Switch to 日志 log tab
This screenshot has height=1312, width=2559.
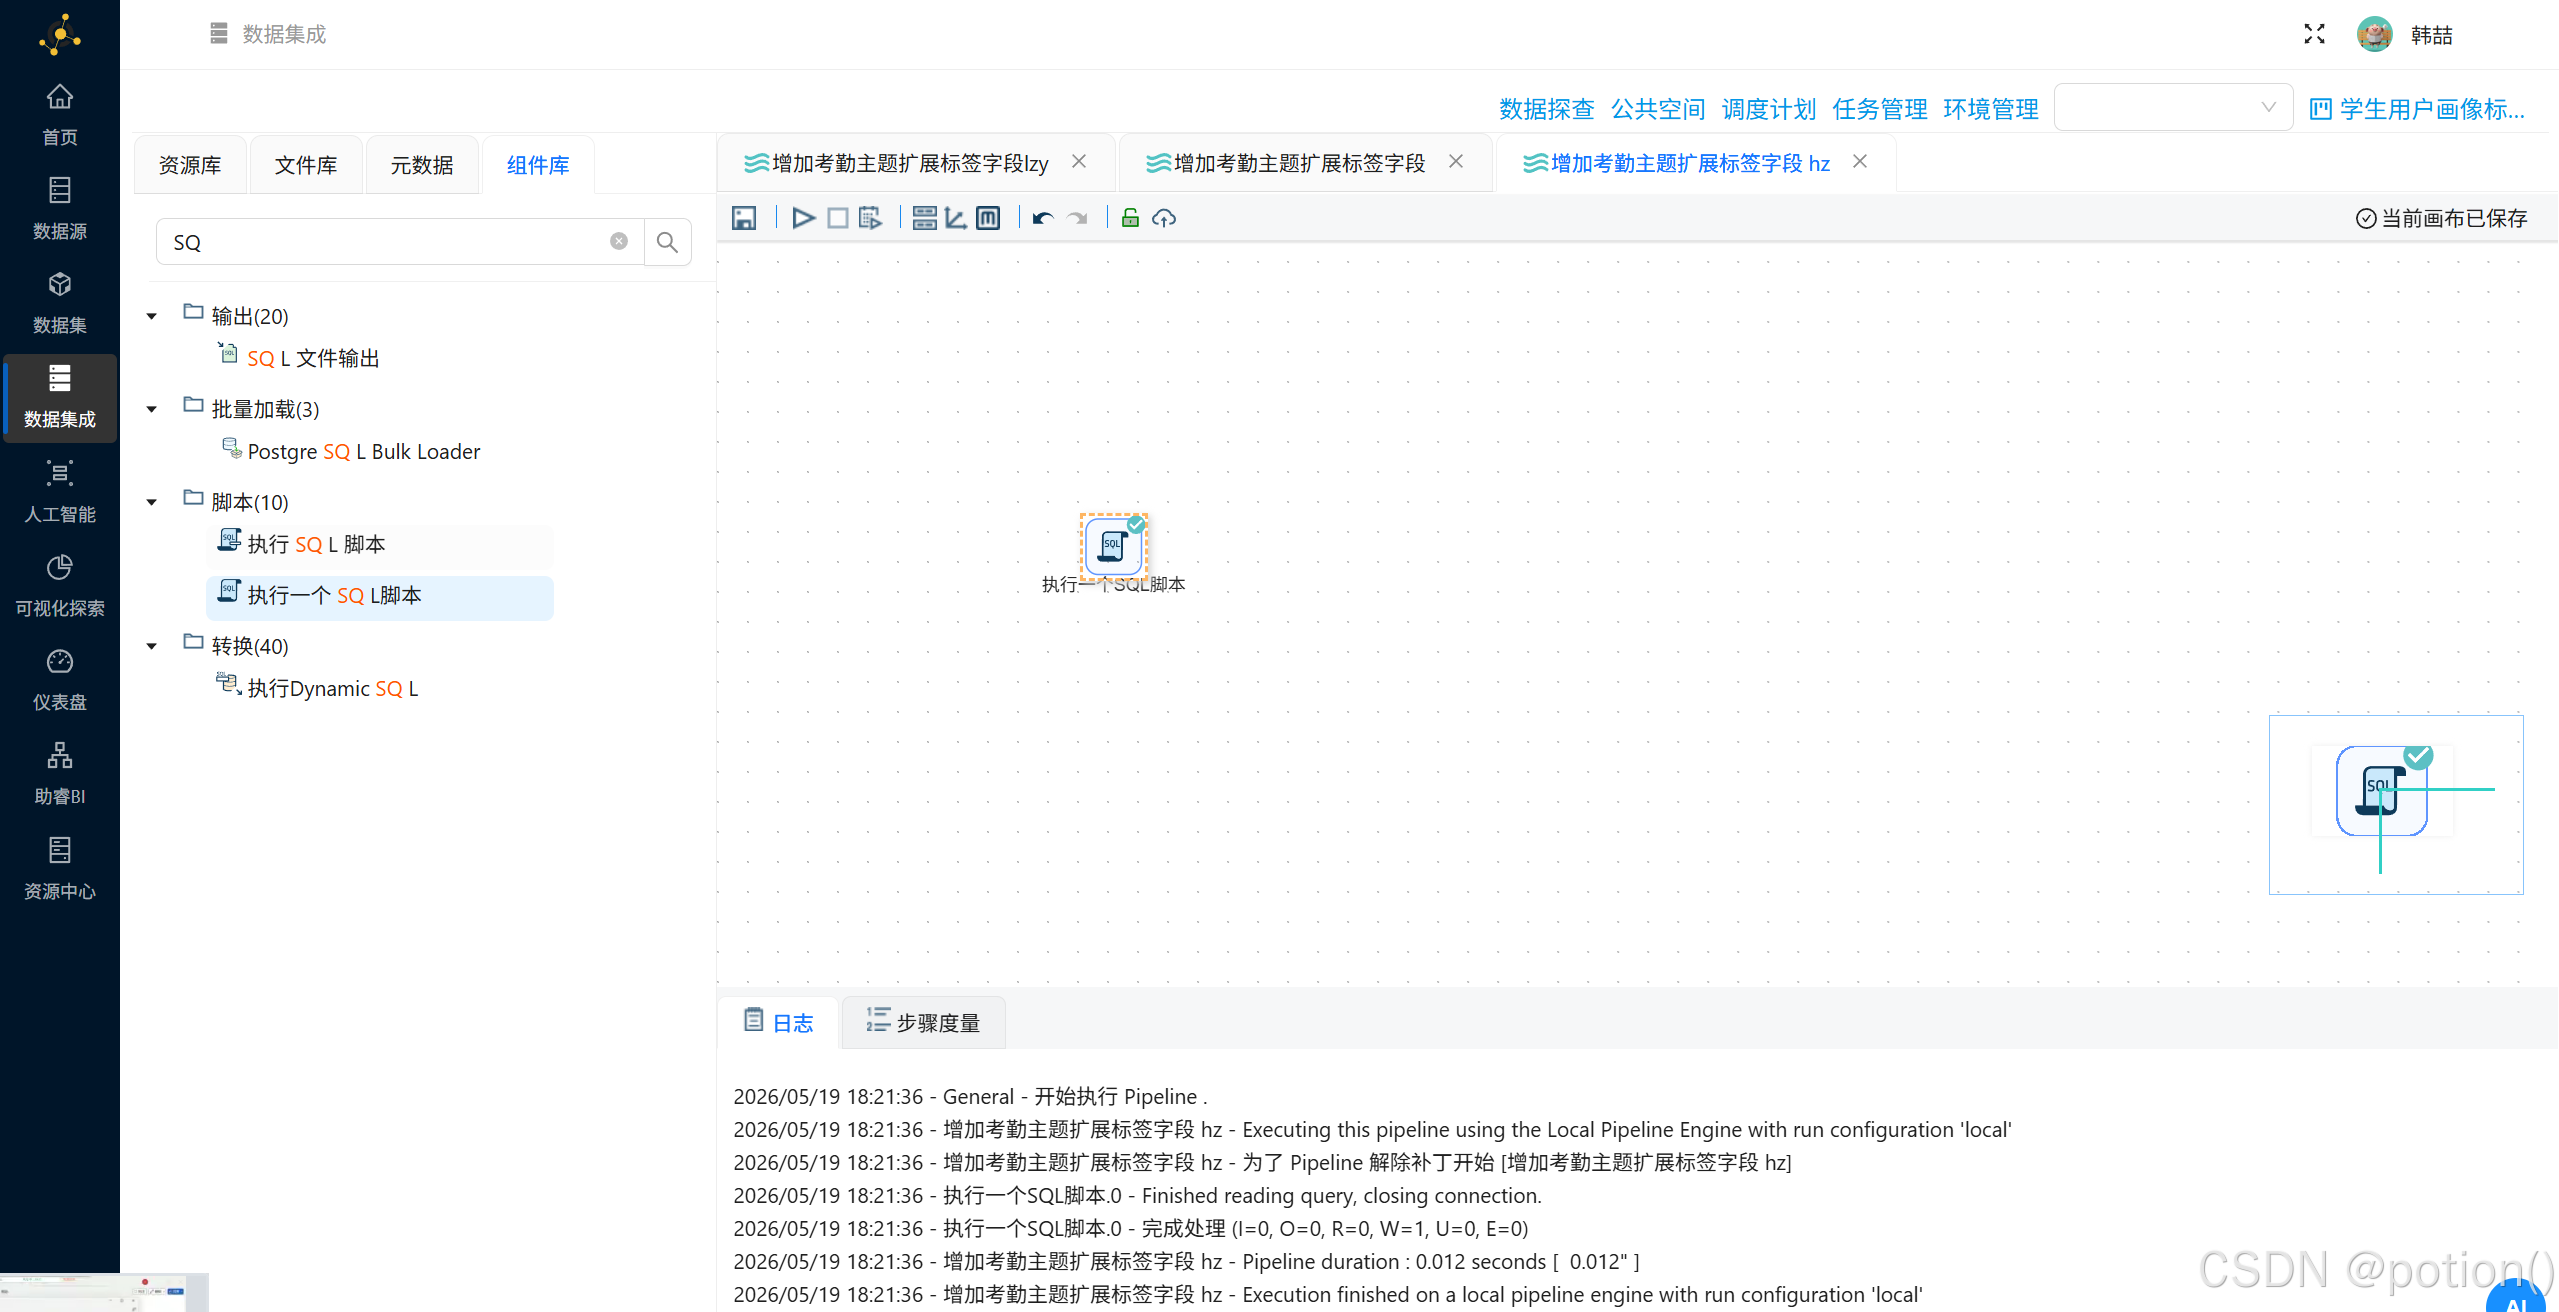pyautogui.click(x=779, y=1022)
